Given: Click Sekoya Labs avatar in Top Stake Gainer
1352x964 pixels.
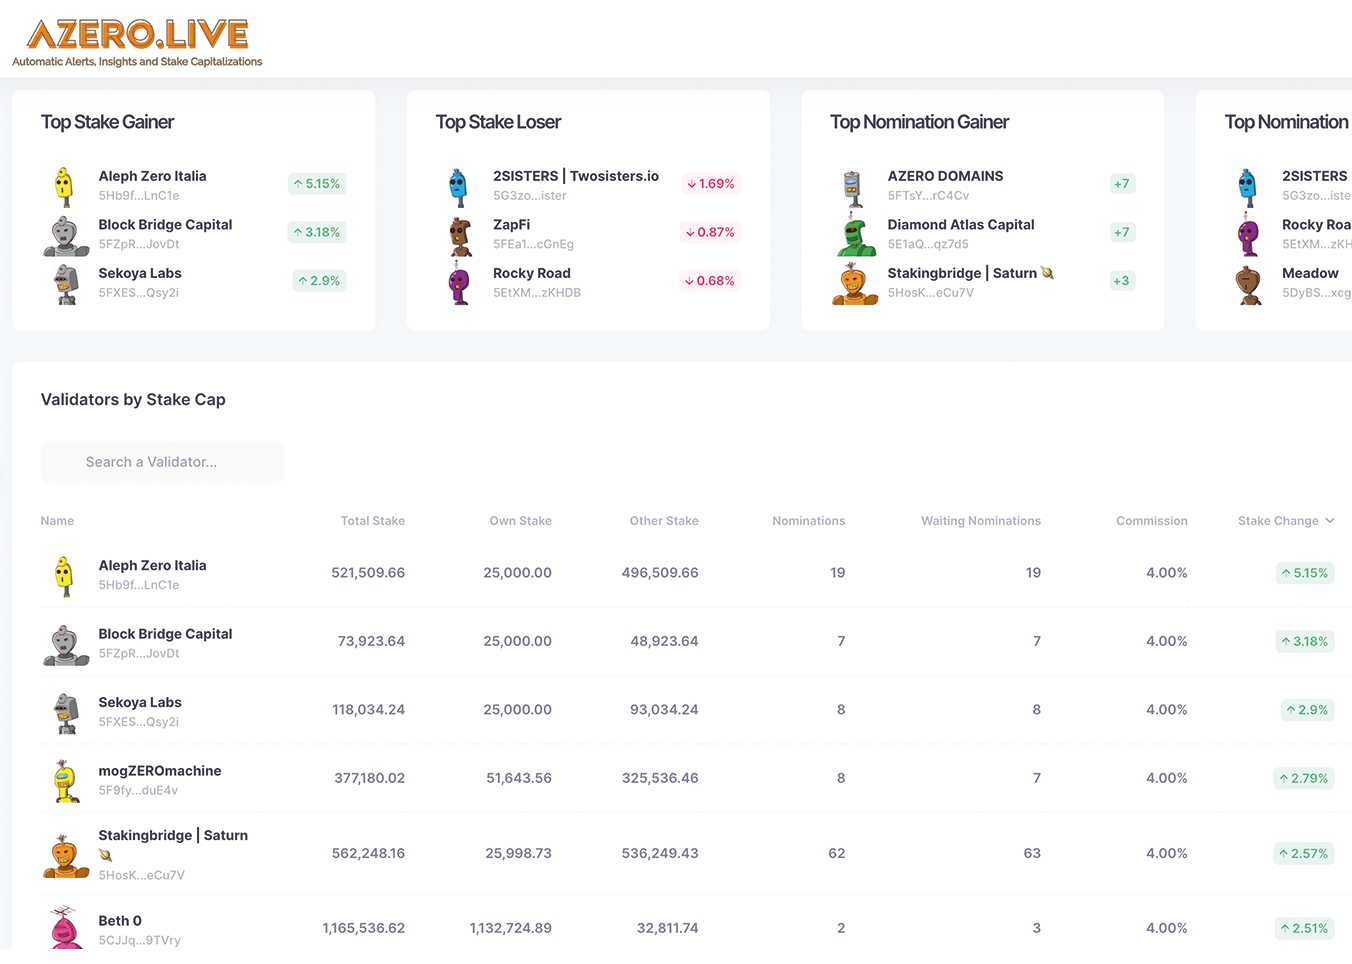Looking at the screenshot, I should coord(66,284).
